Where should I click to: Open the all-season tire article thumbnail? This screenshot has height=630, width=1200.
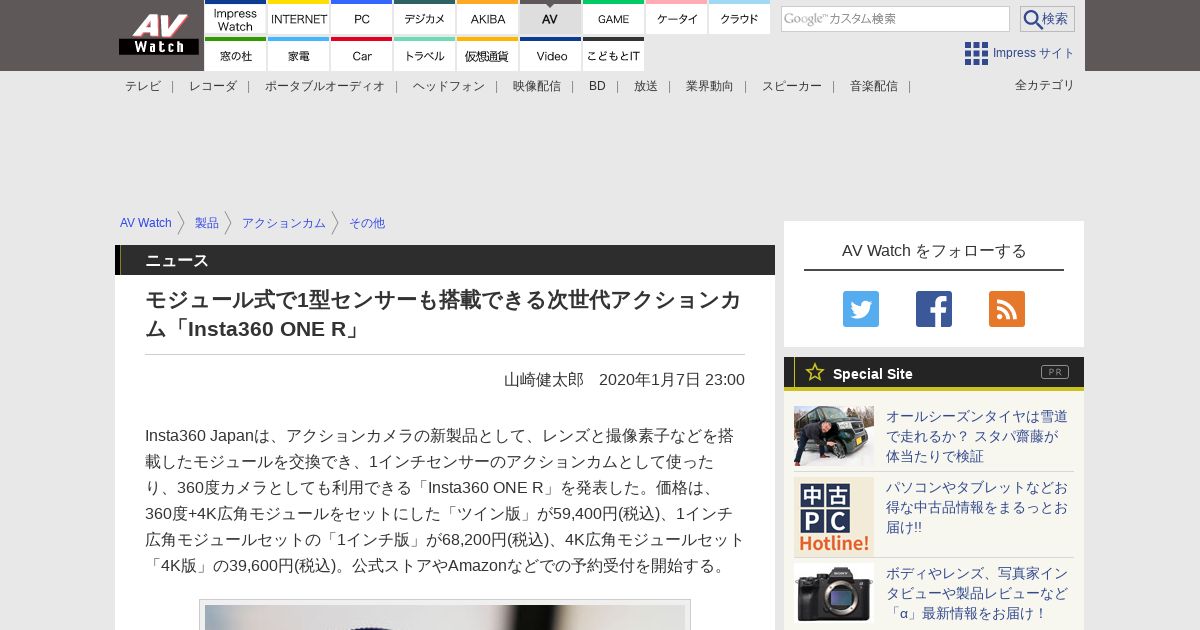click(834, 436)
